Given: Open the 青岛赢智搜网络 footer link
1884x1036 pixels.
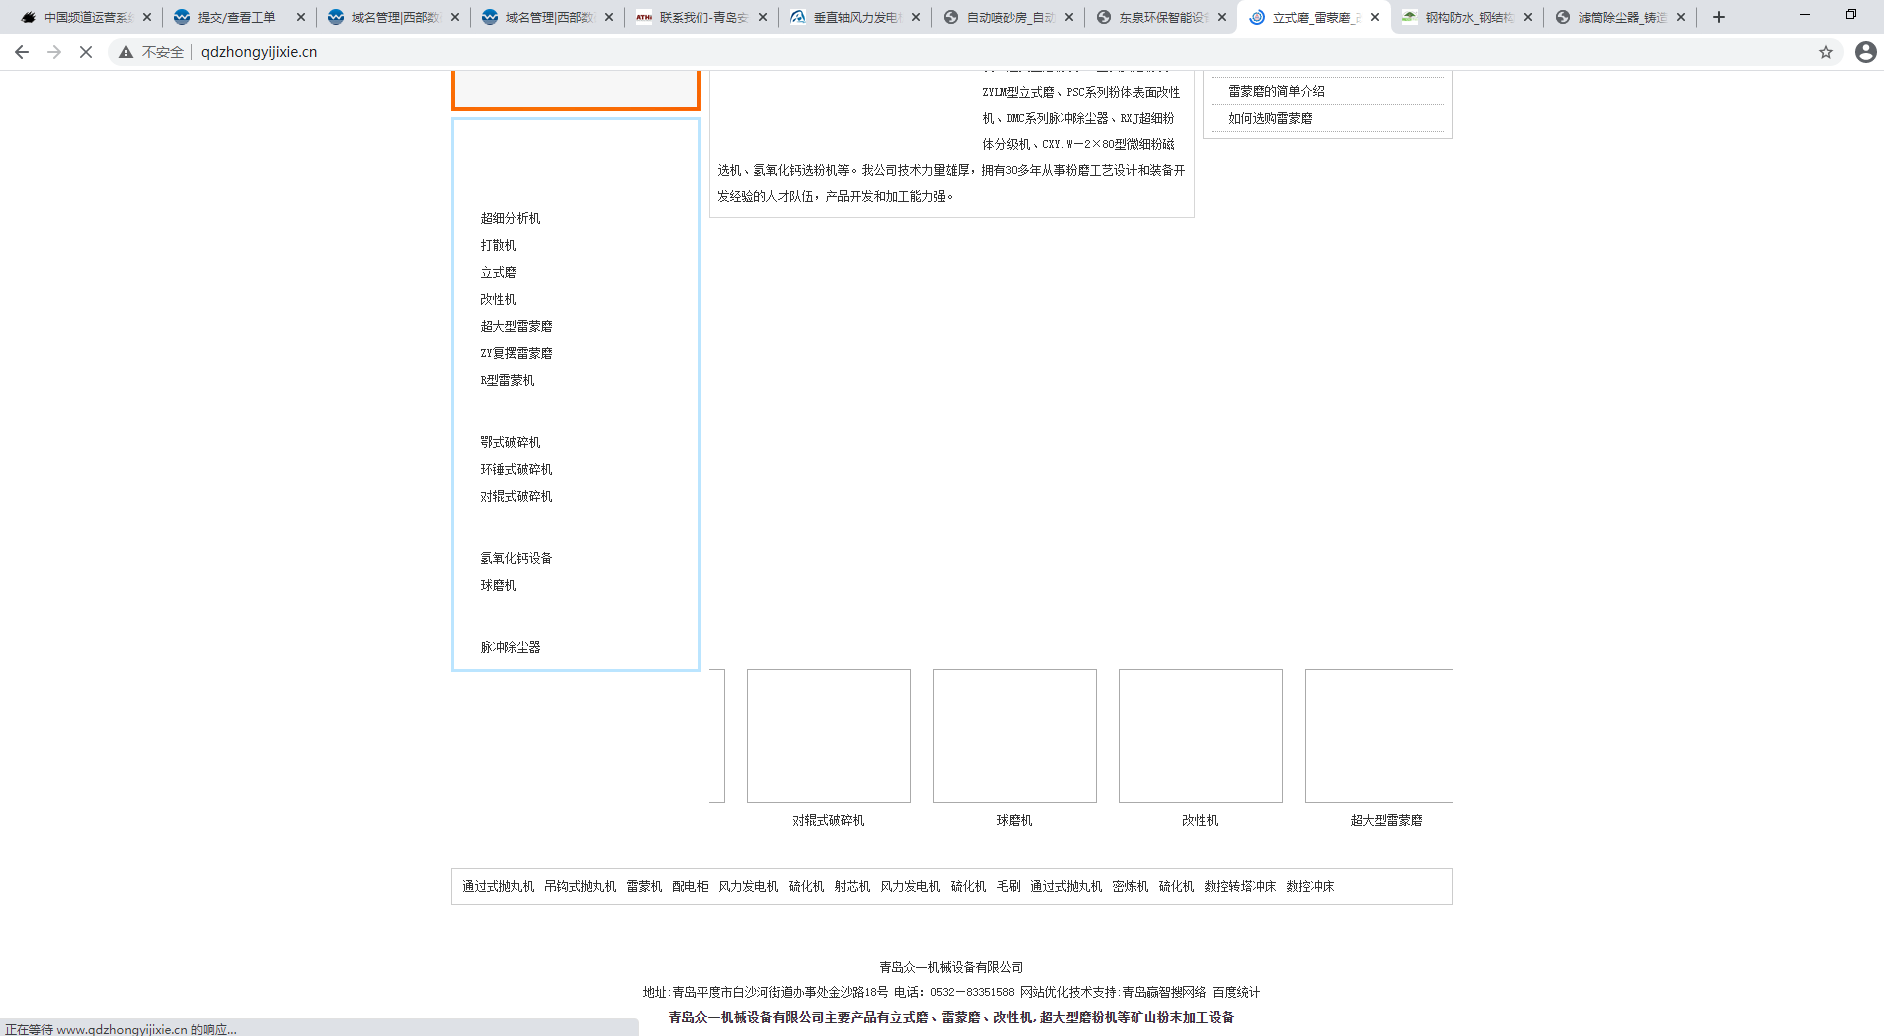Looking at the screenshot, I should click(1164, 992).
